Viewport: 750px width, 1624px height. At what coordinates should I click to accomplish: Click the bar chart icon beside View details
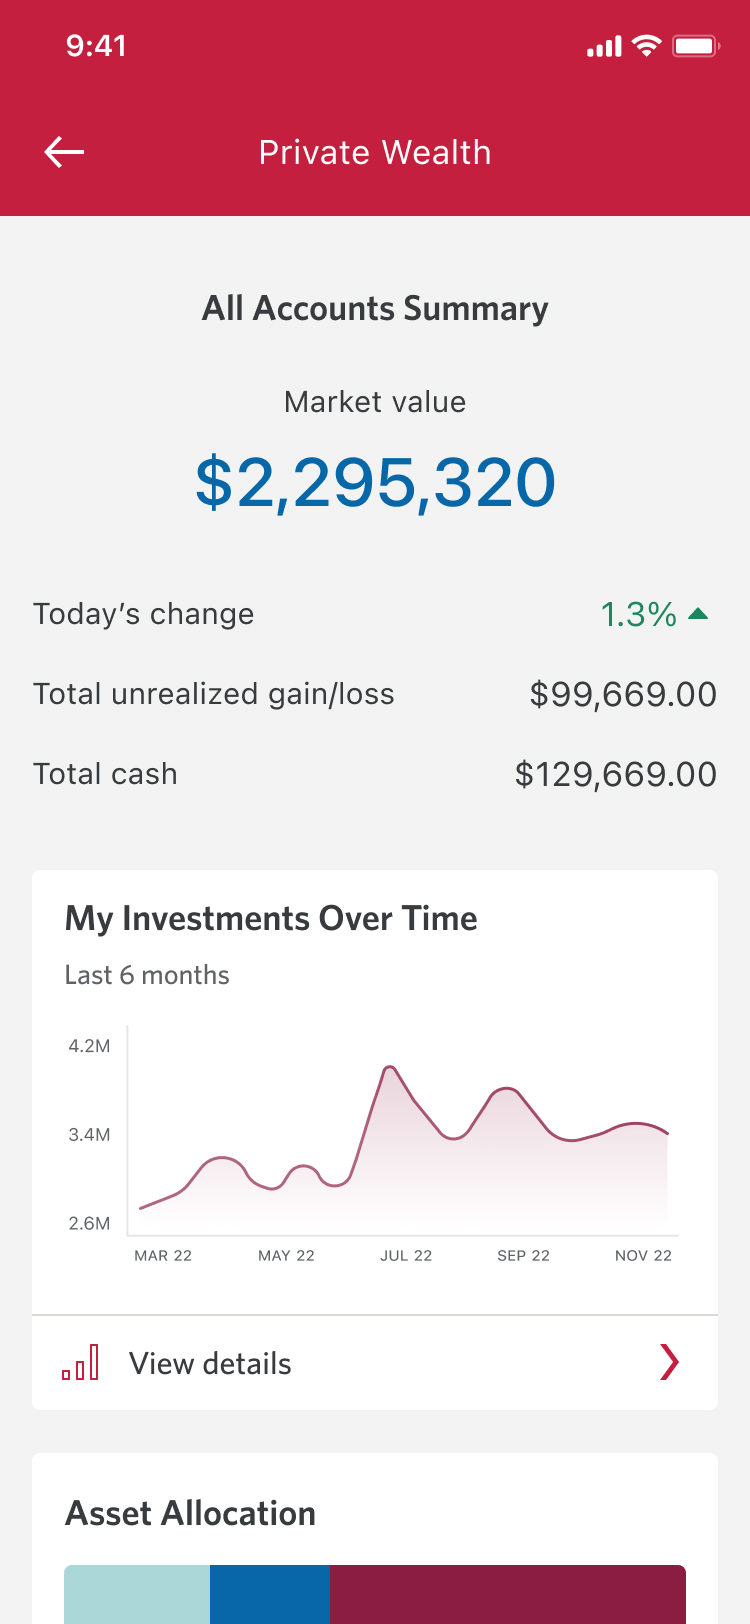pos(81,1362)
